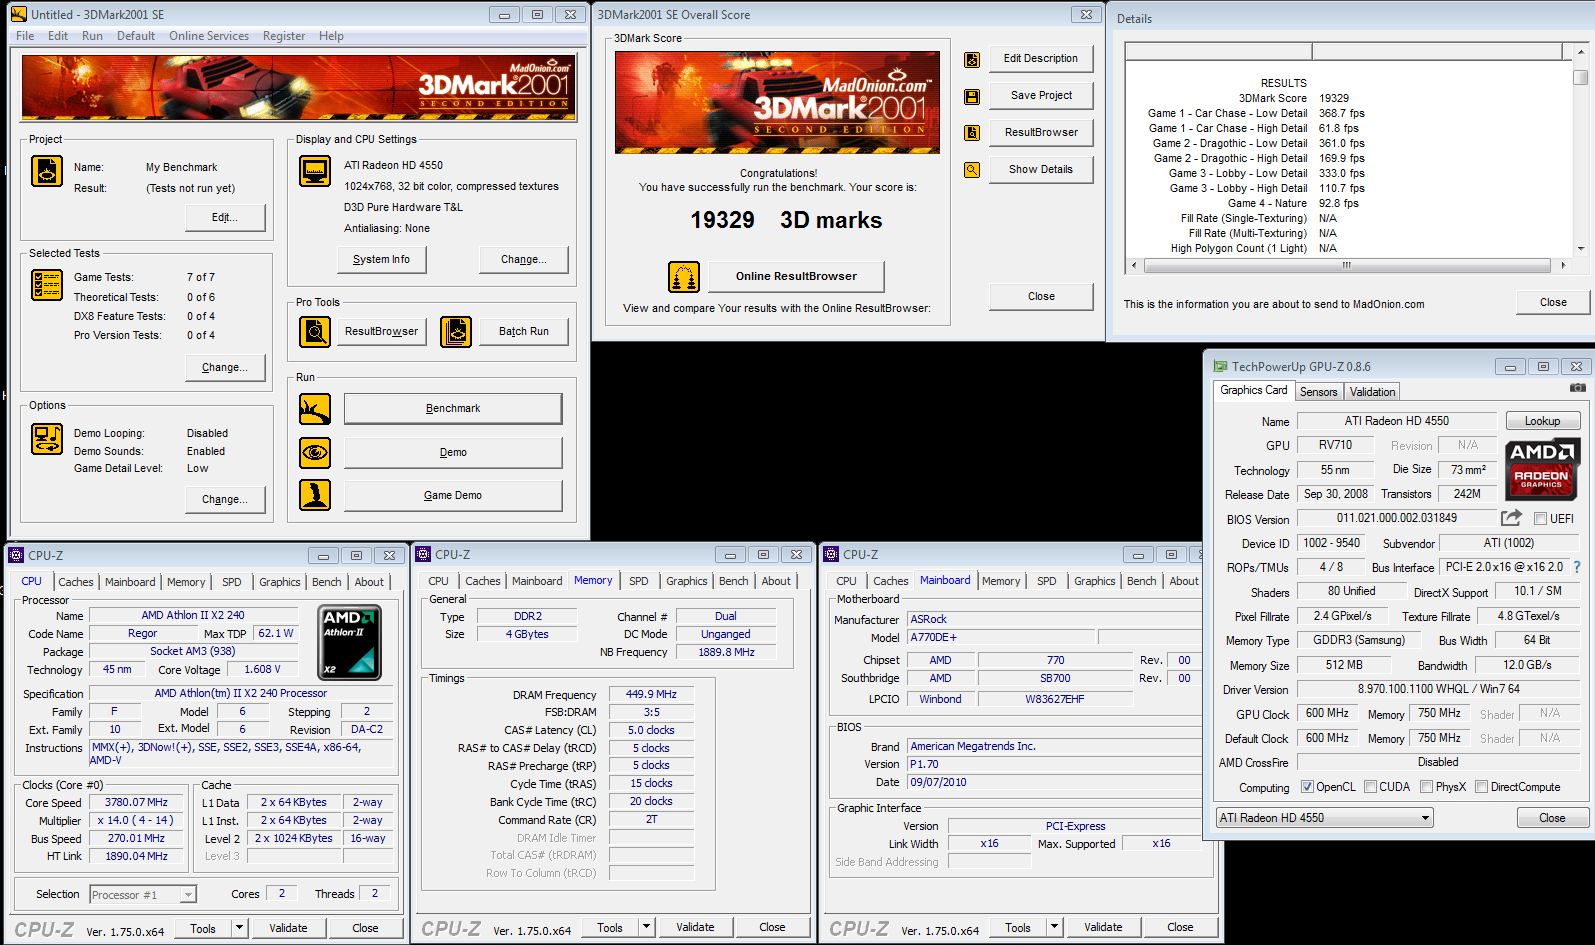1595x945 pixels.
Task: Open the Processor #1 selection dropdown
Action: [x=143, y=895]
